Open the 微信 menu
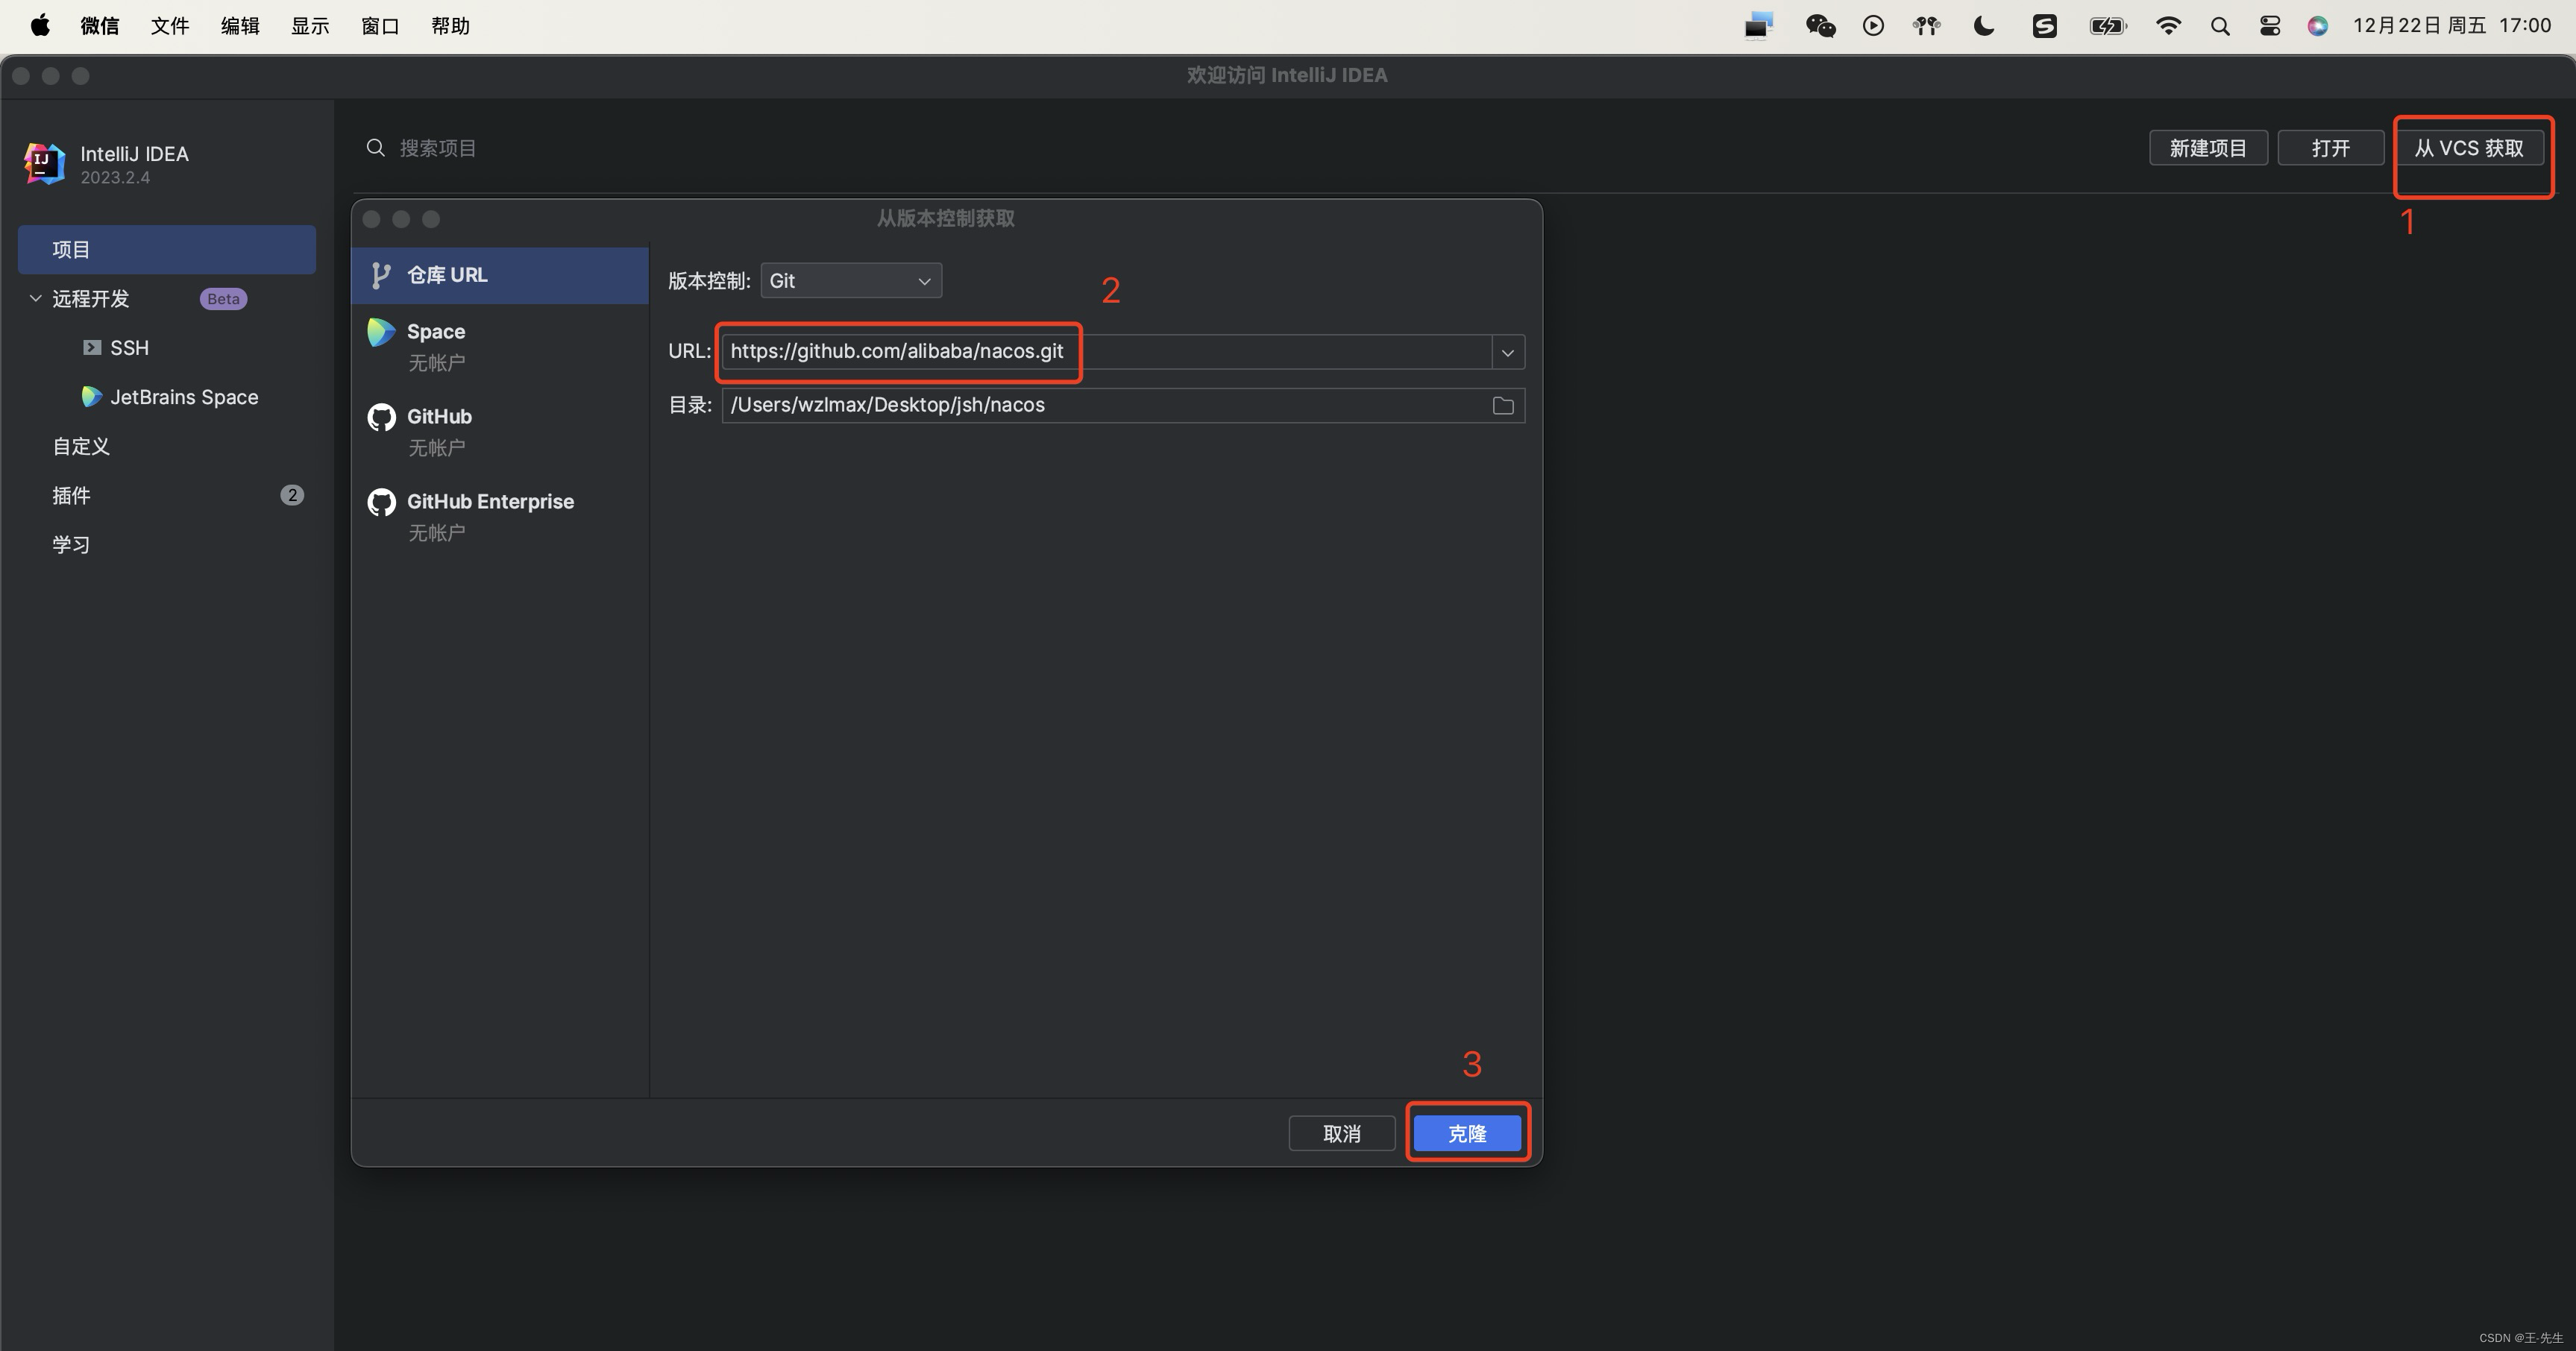The image size is (2576, 1351). [99, 26]
